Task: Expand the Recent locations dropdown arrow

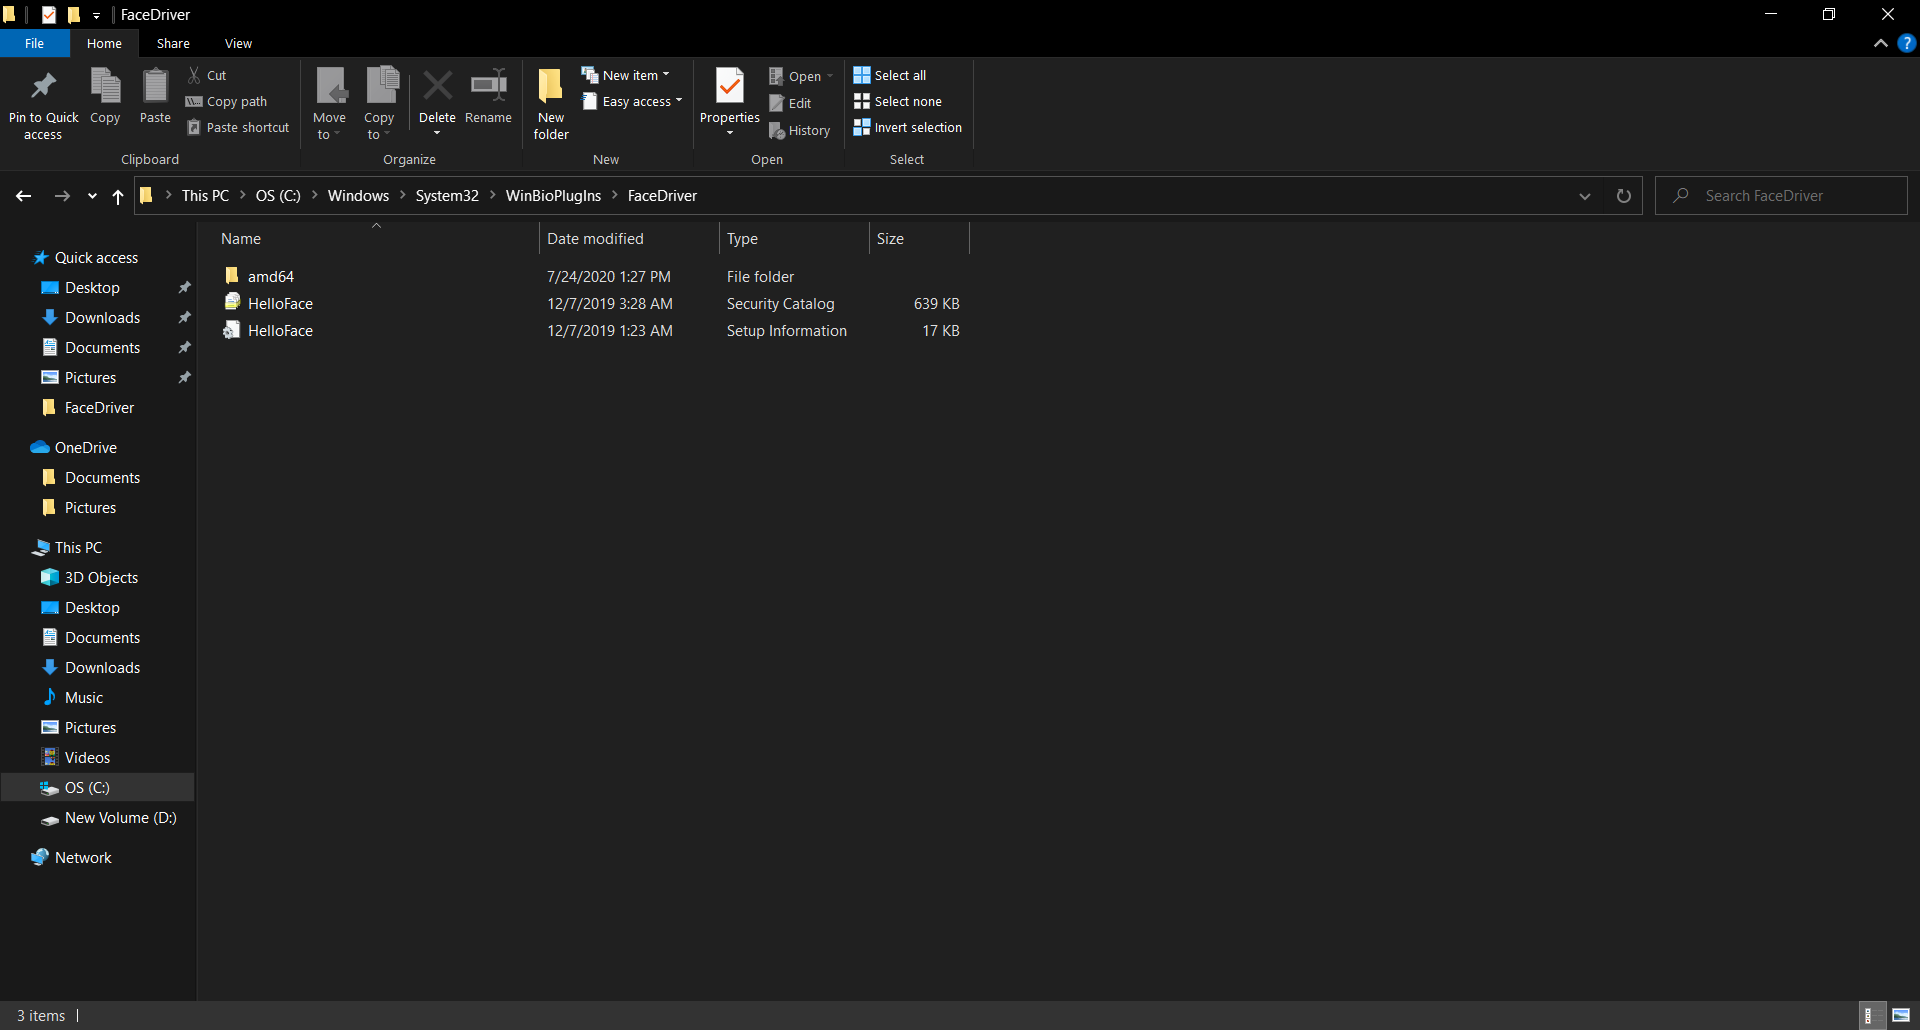Action: (x=92, y=196)
